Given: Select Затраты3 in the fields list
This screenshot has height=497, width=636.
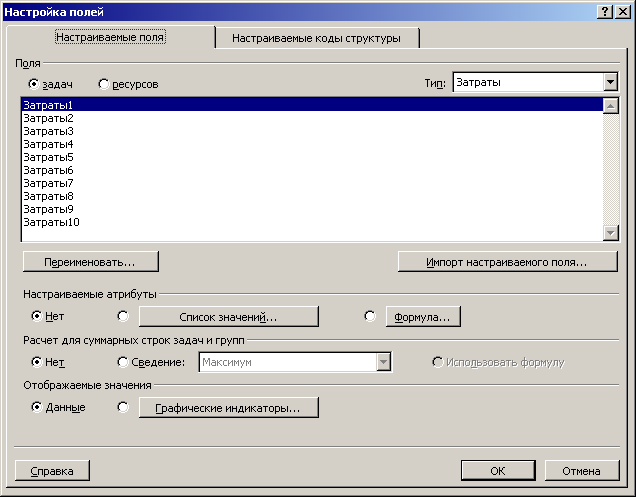Looking at the screenshot, I should [312, 131].
